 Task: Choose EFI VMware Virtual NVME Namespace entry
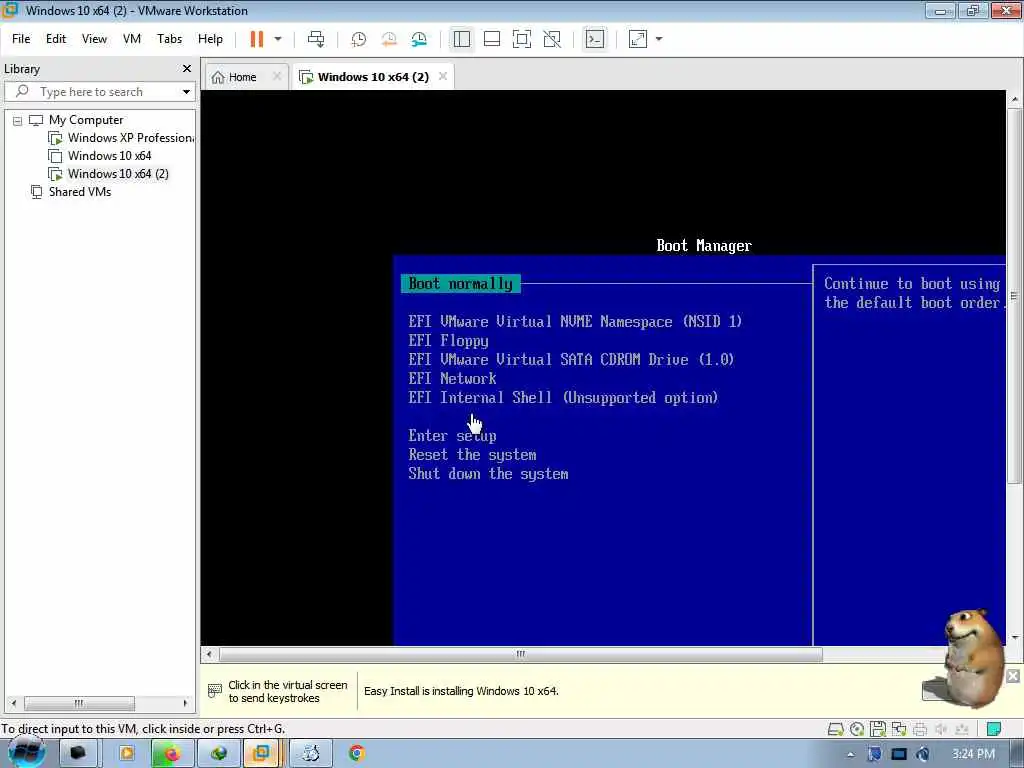coord(575,321)
